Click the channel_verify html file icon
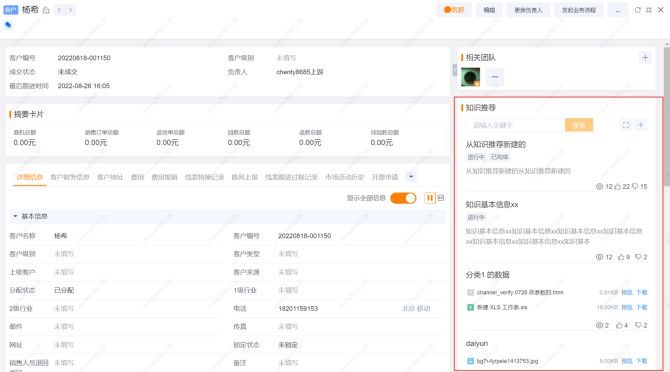This screenshot has height=372, width=670. point(470,292)
